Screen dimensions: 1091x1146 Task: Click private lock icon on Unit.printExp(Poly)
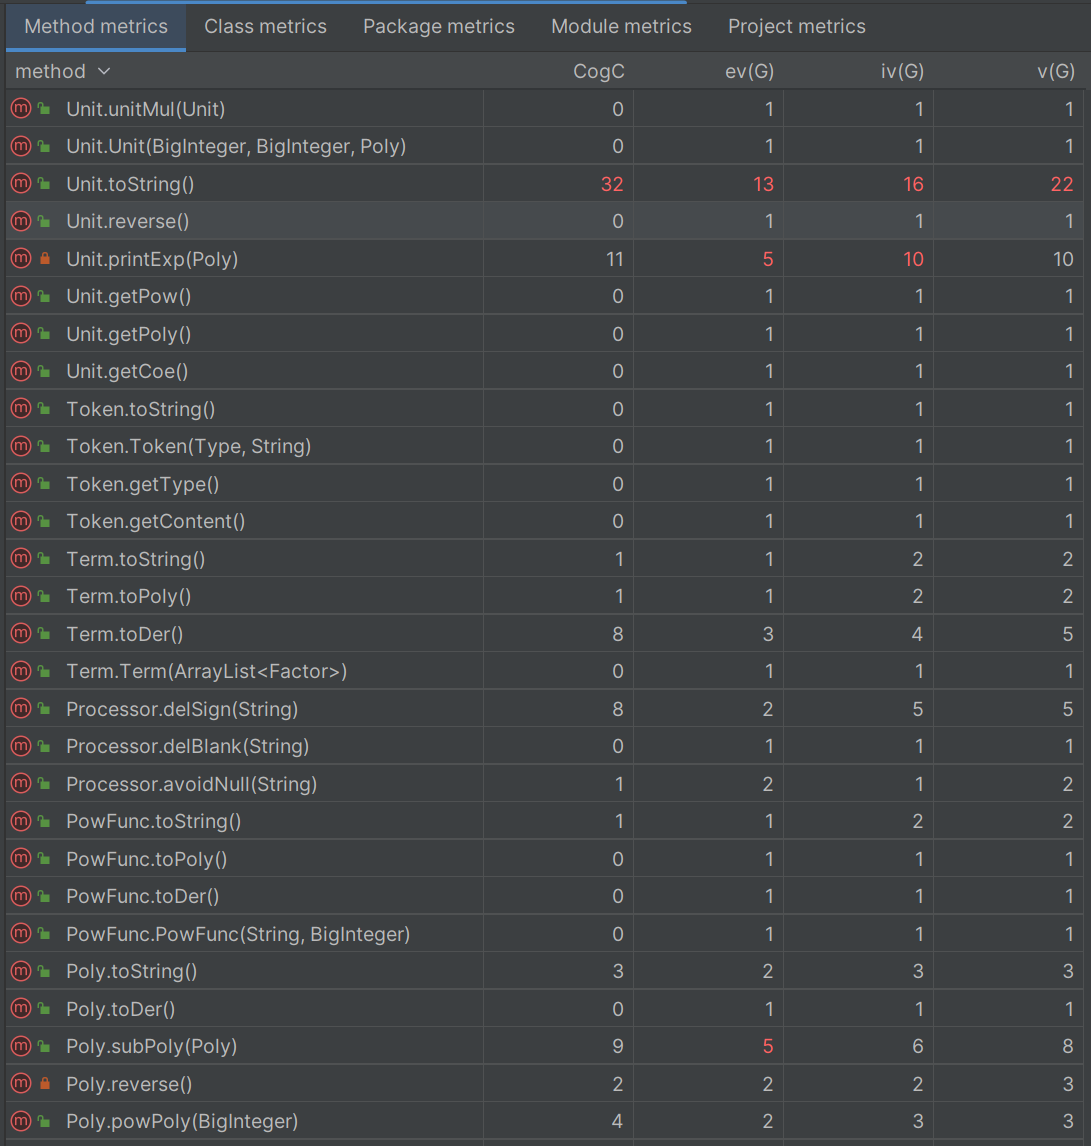(45, 258)
